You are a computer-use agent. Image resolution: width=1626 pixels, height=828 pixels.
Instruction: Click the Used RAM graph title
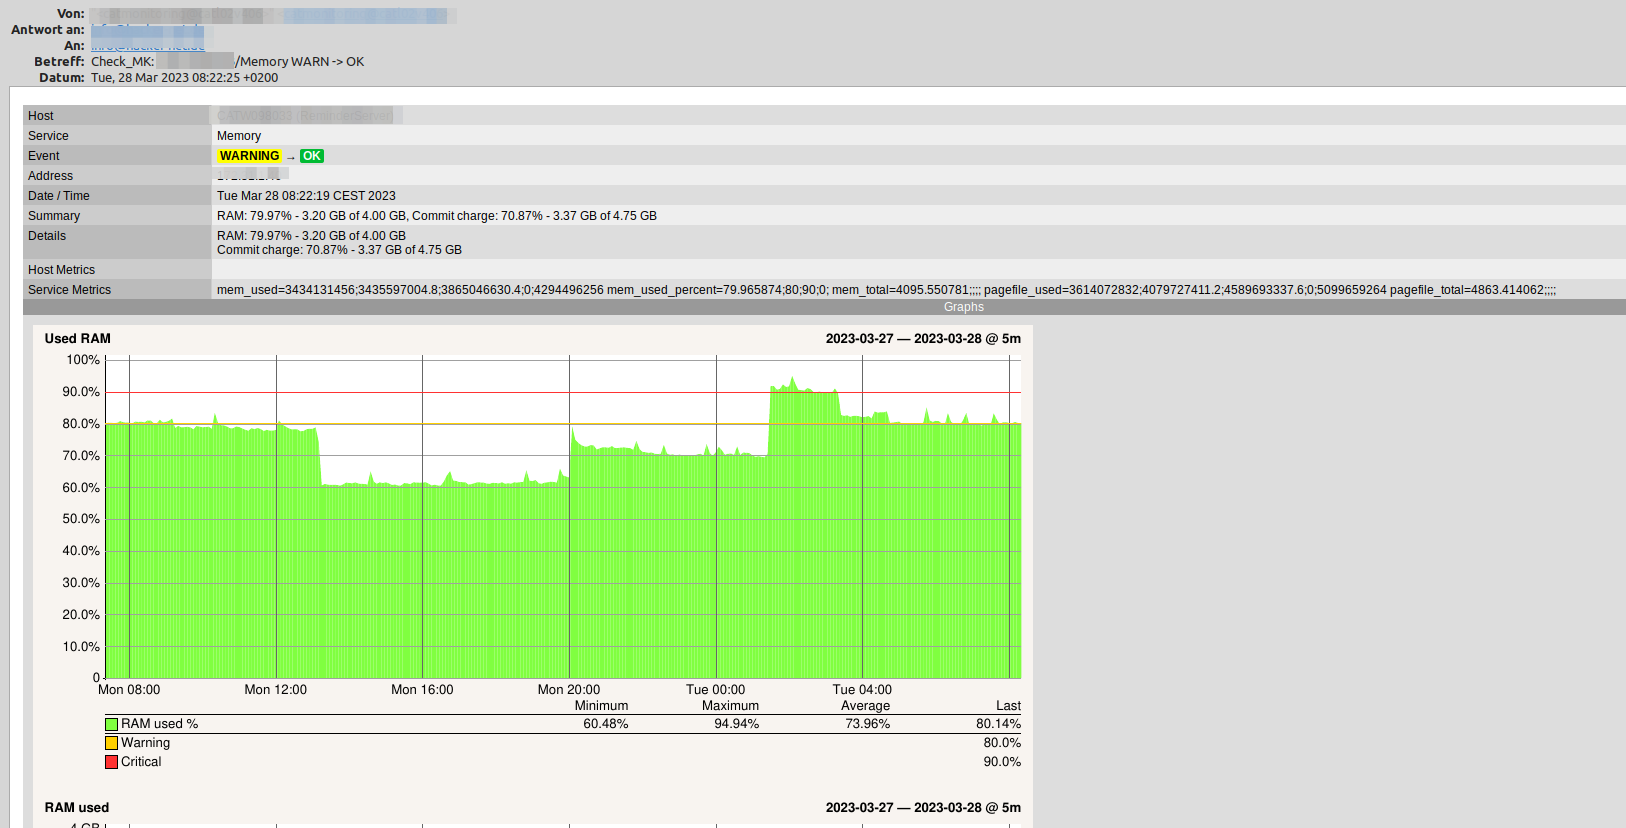pyautogui.click(x=78, y=339)
